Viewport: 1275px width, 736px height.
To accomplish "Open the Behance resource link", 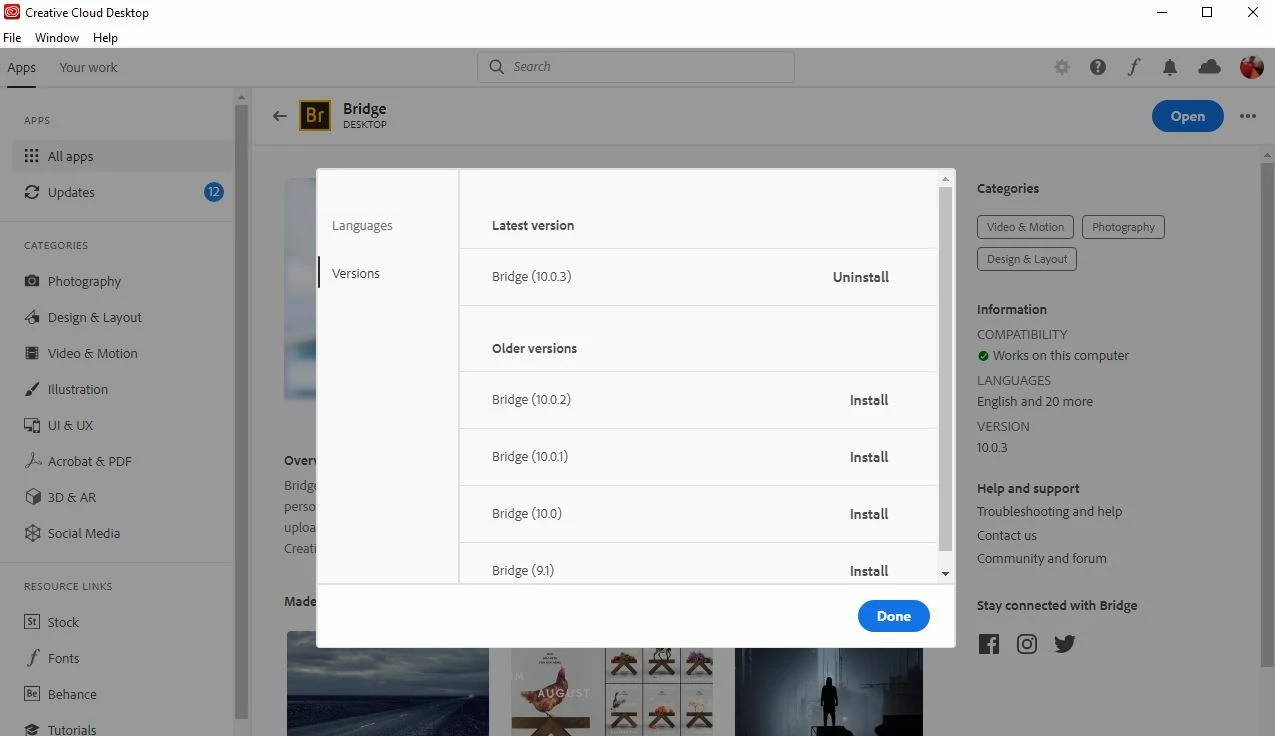I will [x=61, y=694].
